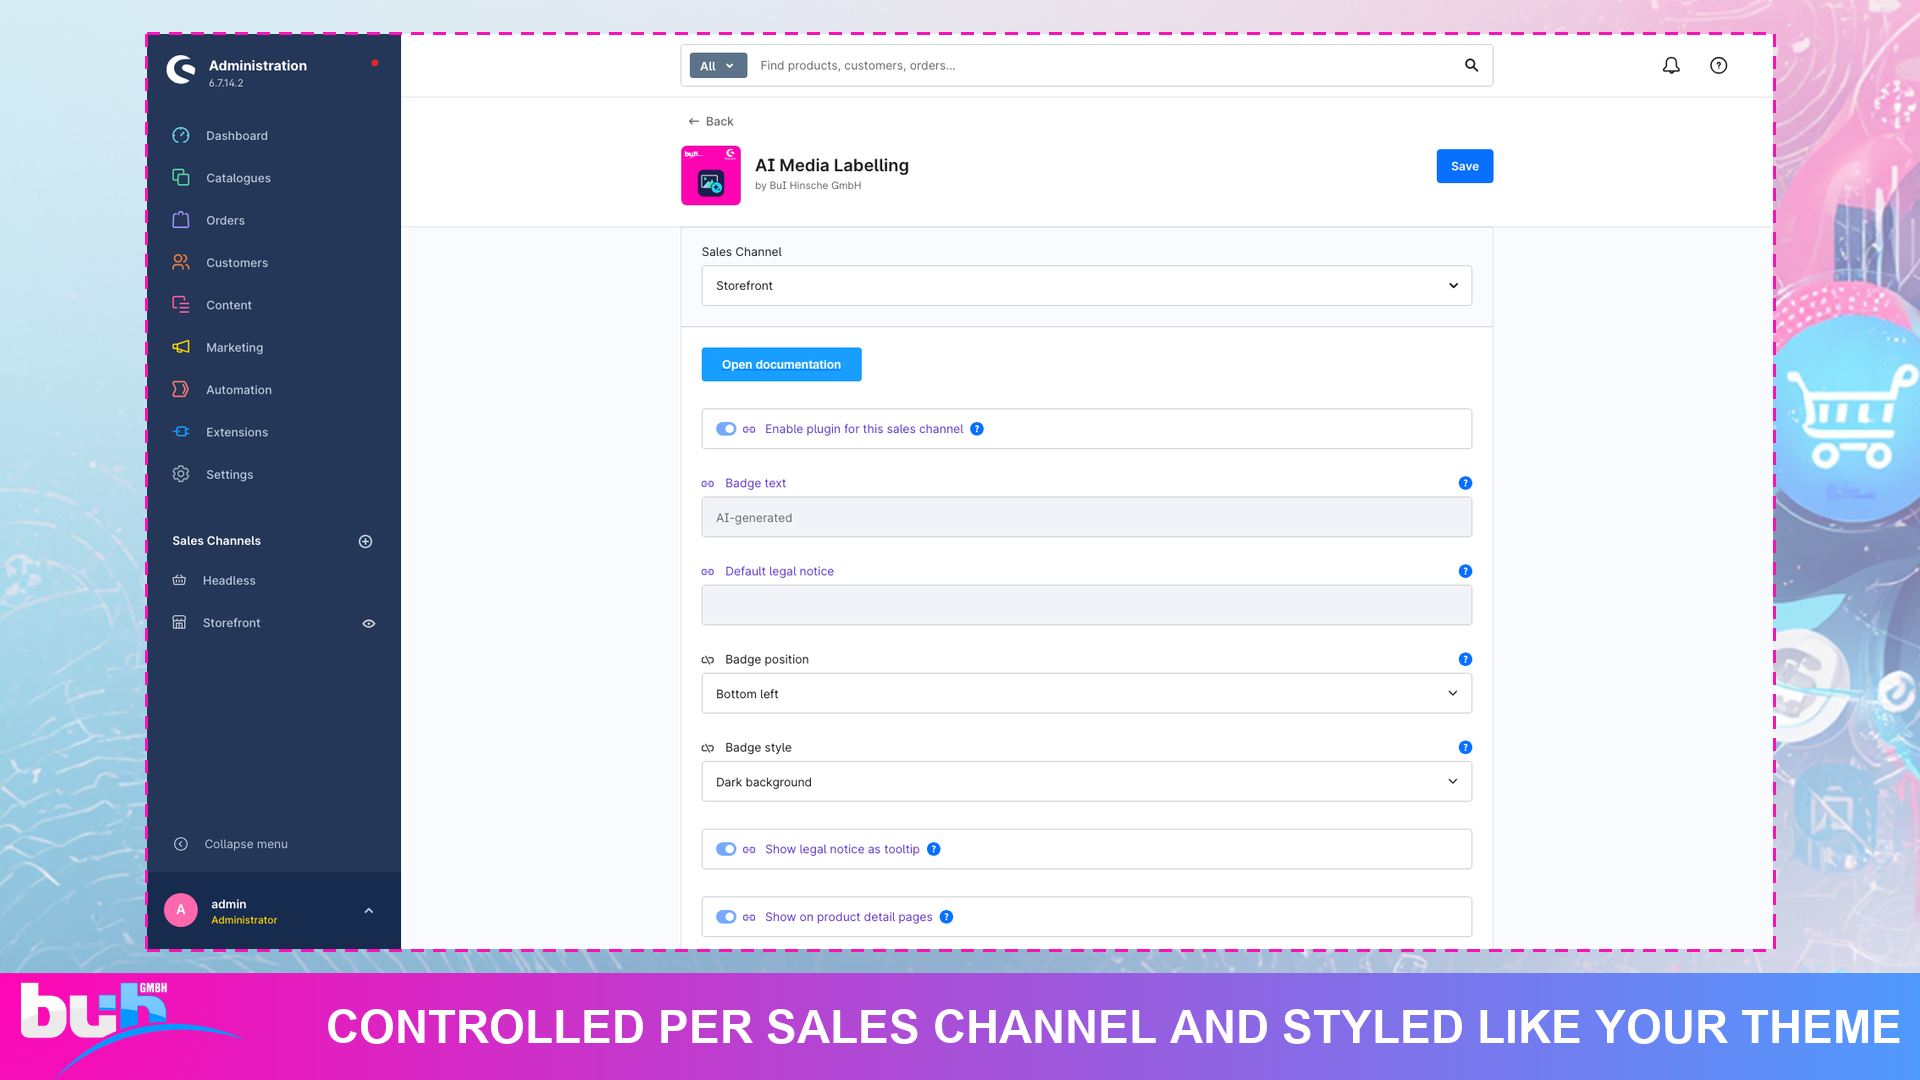The width and height of the screenshot is (1920, 1080).
Task: Expand the admin user menu chevron
Action: point(368,910)
